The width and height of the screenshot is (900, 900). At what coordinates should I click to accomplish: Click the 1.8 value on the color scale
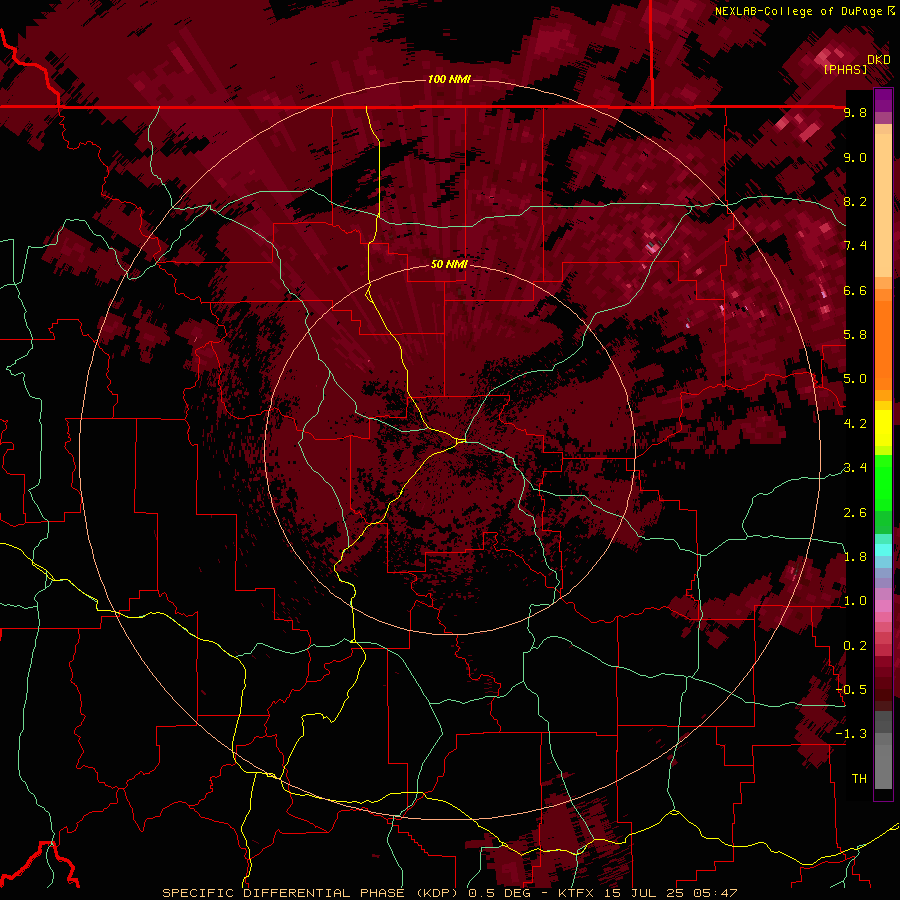[855, 557]
